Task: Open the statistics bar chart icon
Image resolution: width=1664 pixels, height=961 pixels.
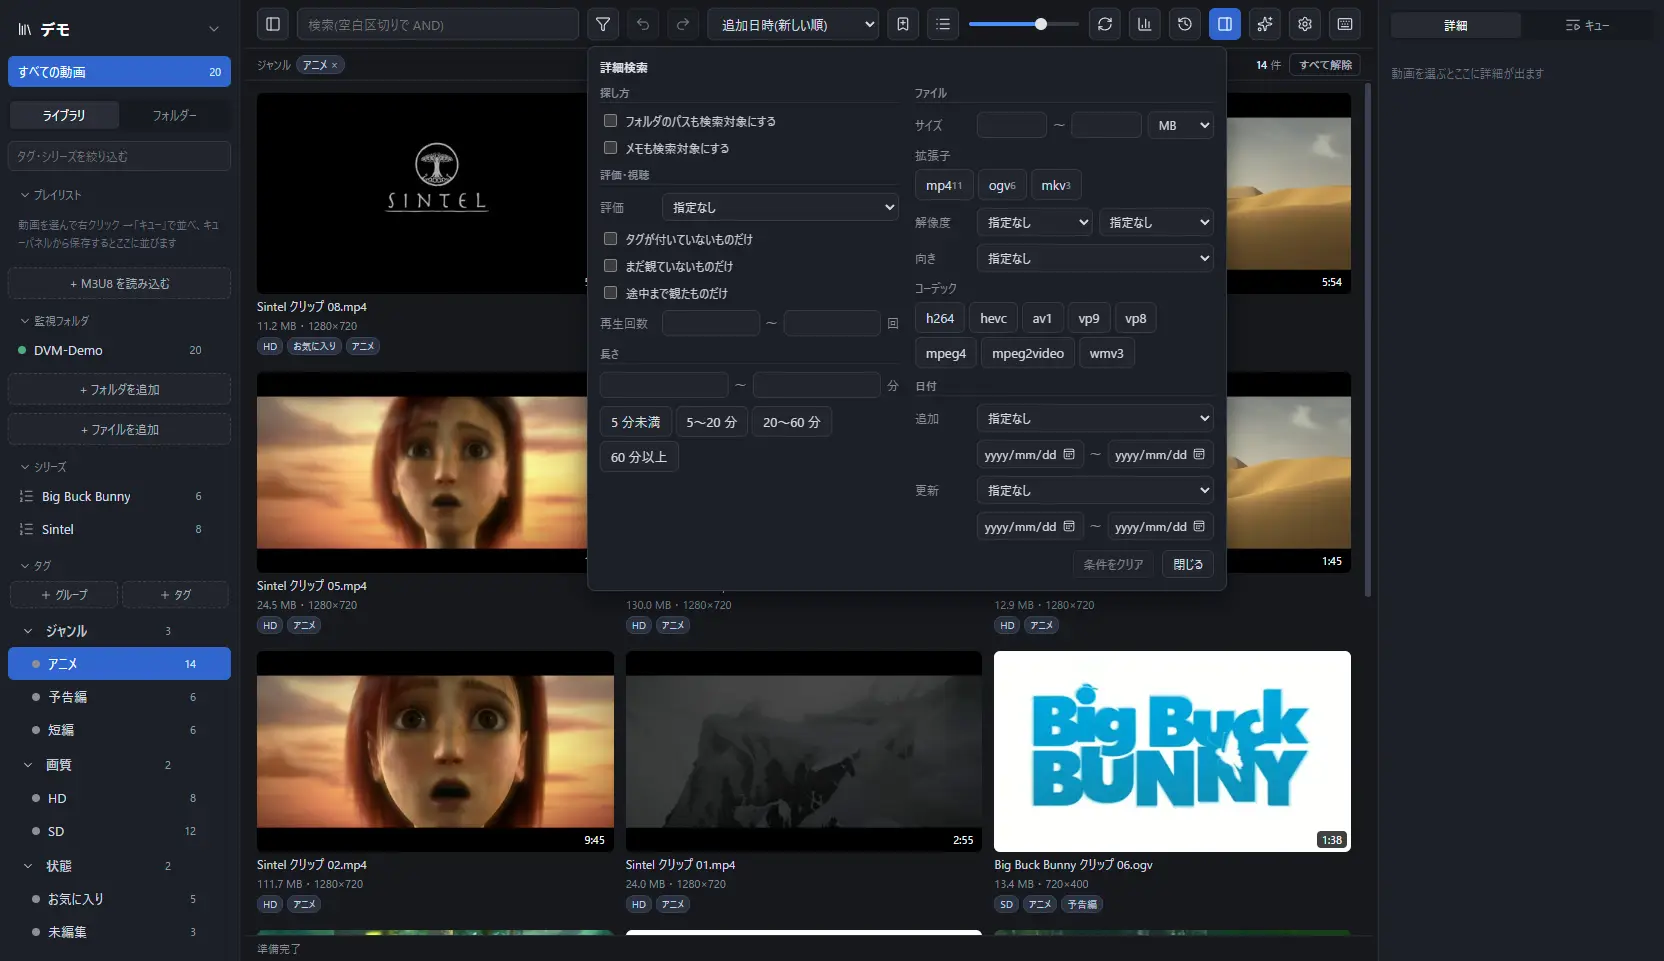Action: point(1145,24)
